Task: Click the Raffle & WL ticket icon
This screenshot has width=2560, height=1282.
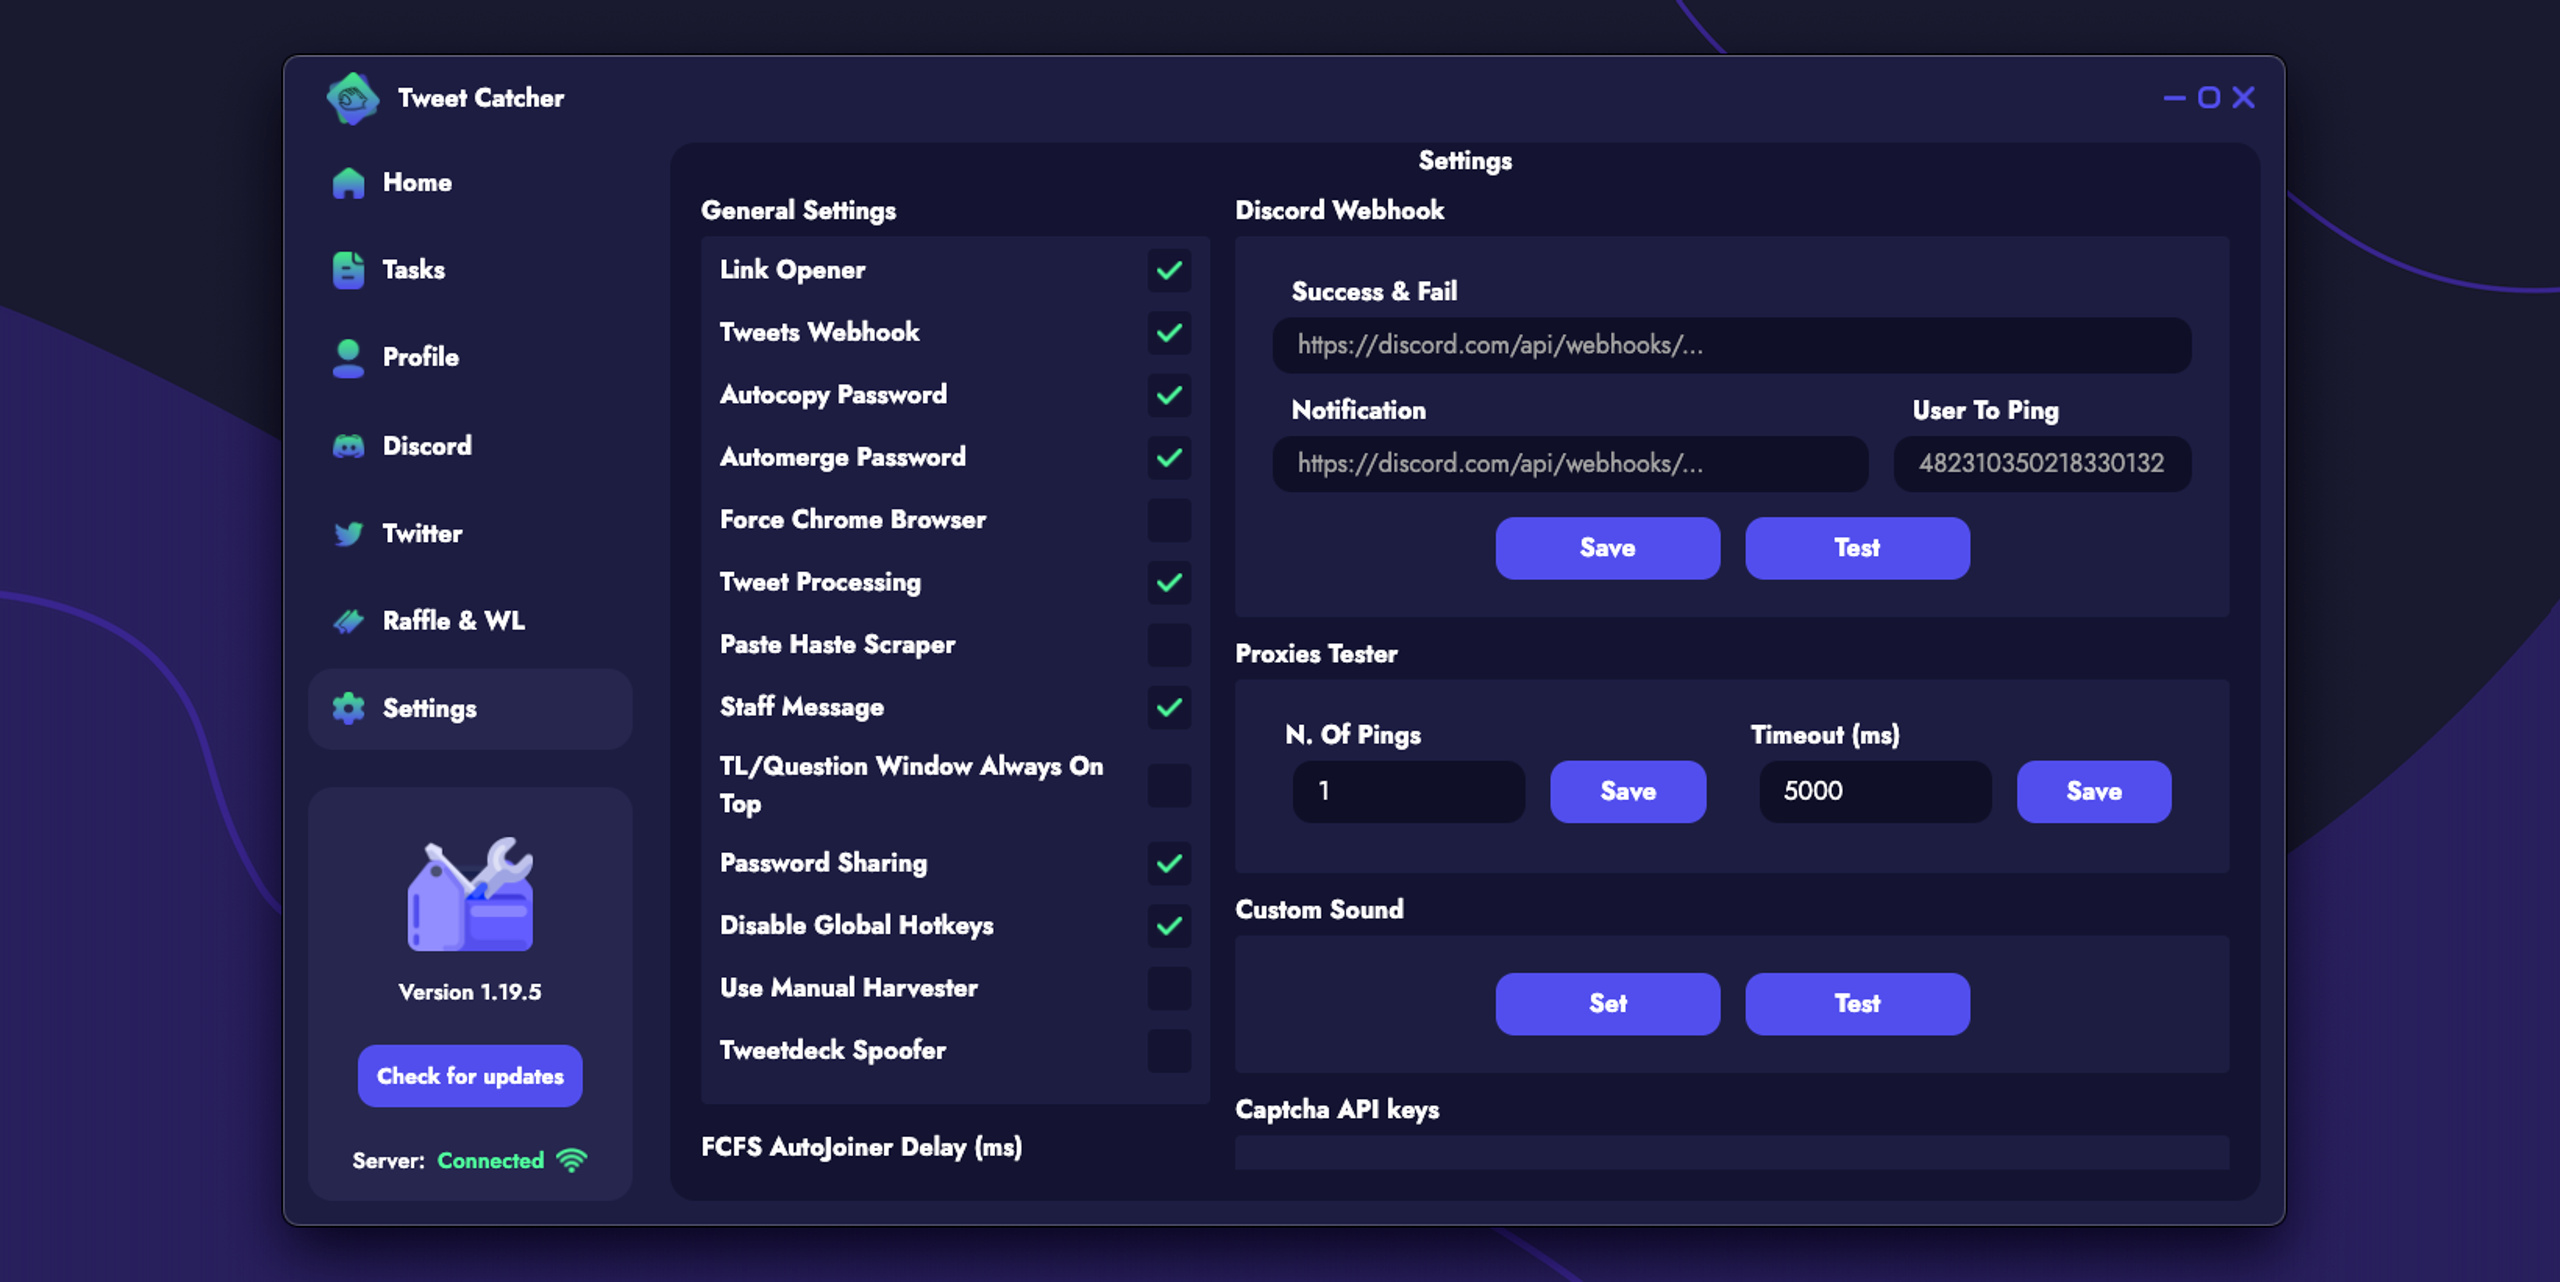Action: click(x=348, y=621)
